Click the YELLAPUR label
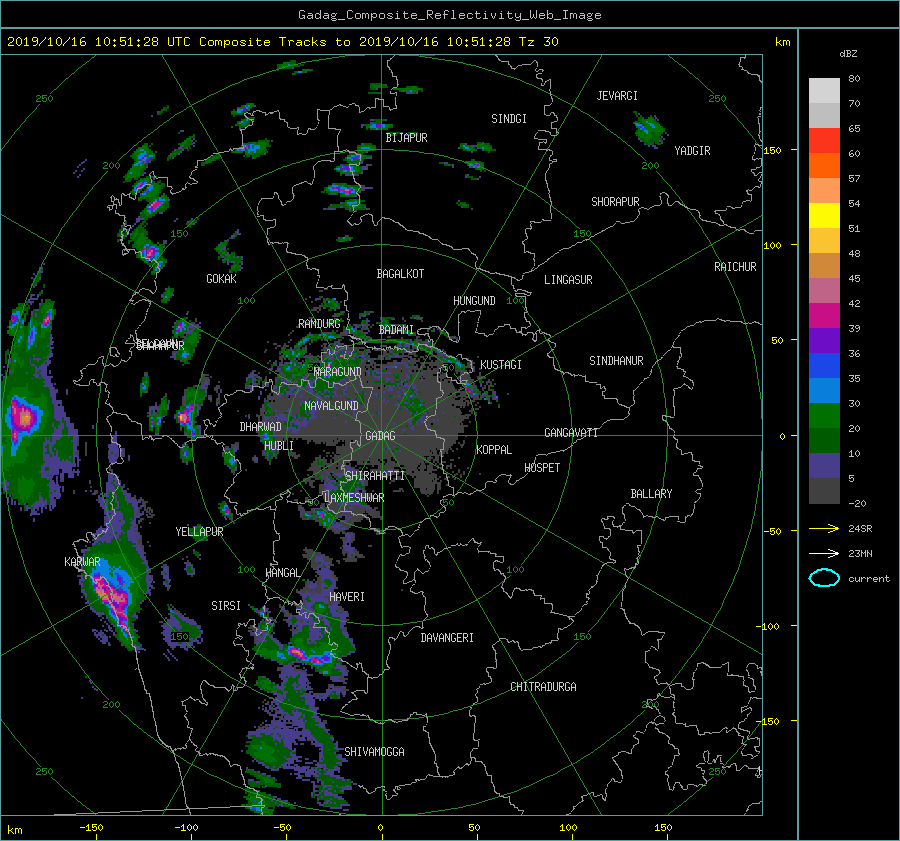Screen dimensions: 900x841 pos(199,532)
